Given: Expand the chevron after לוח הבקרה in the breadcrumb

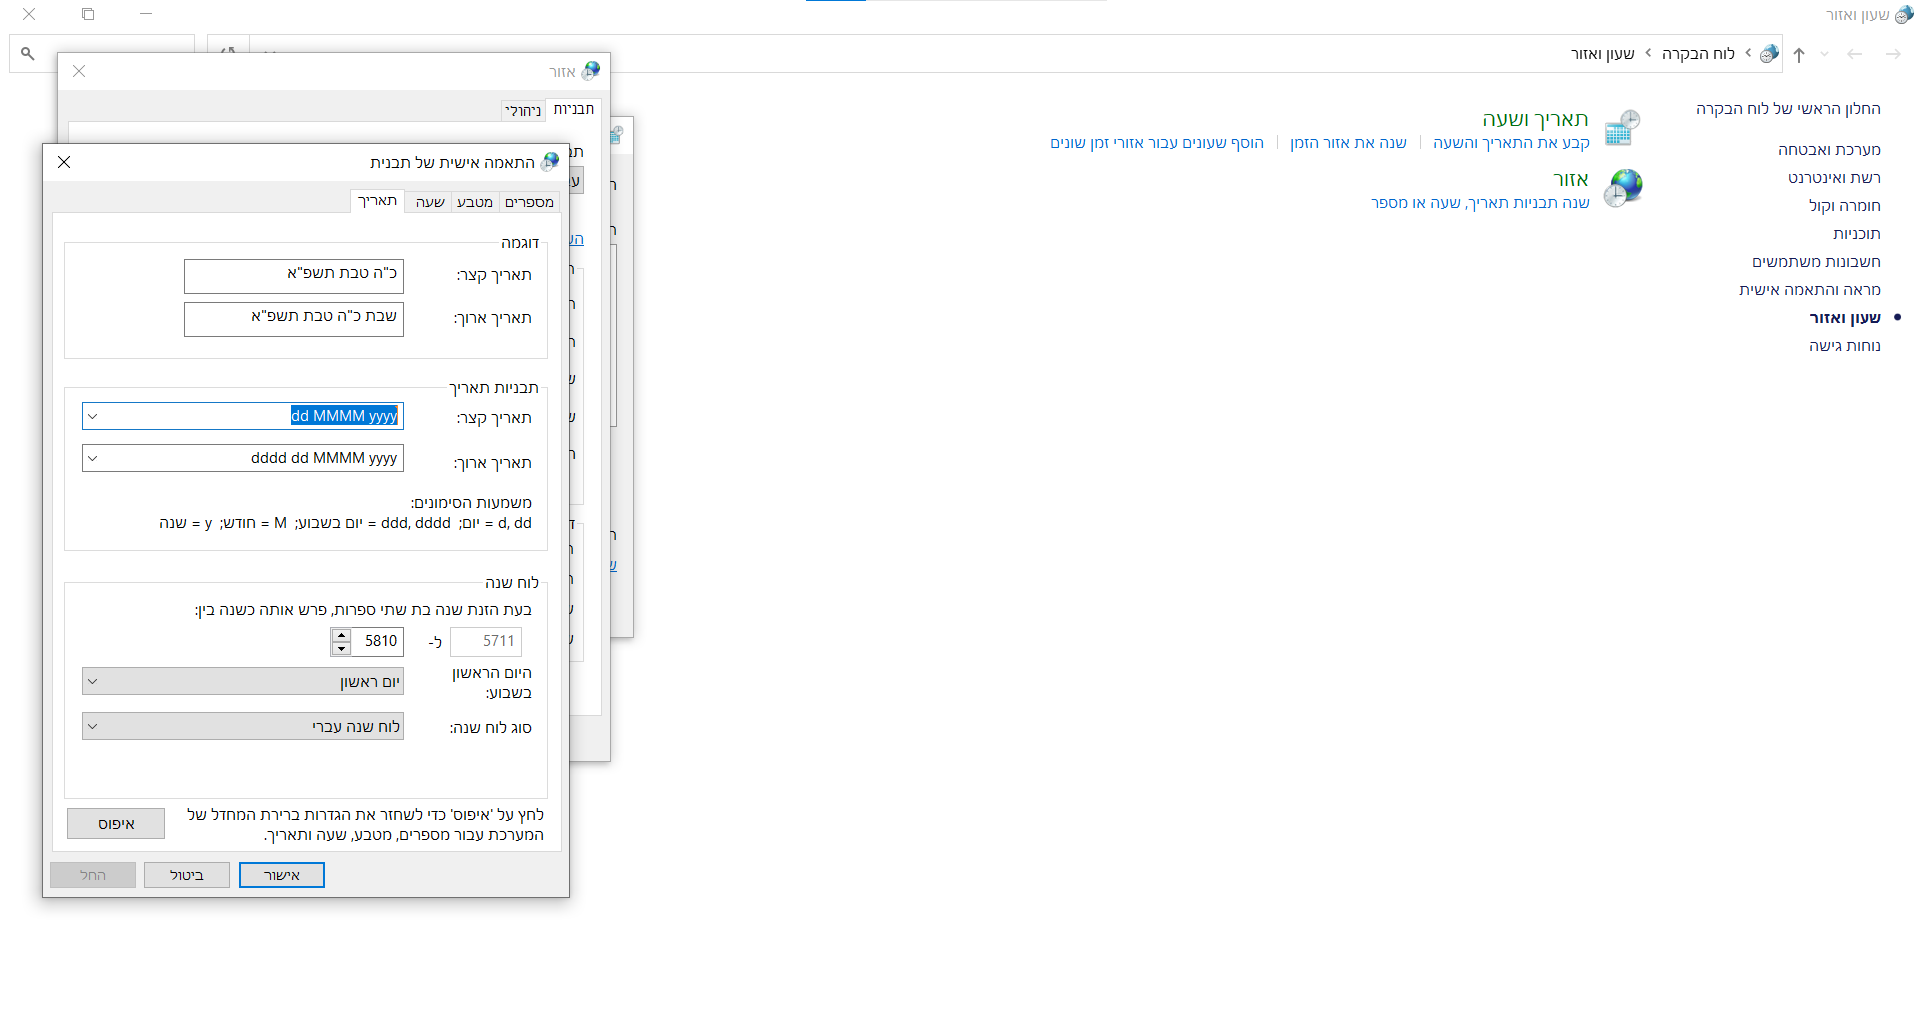Looking at the screenshot, I should click(1648, 54).
